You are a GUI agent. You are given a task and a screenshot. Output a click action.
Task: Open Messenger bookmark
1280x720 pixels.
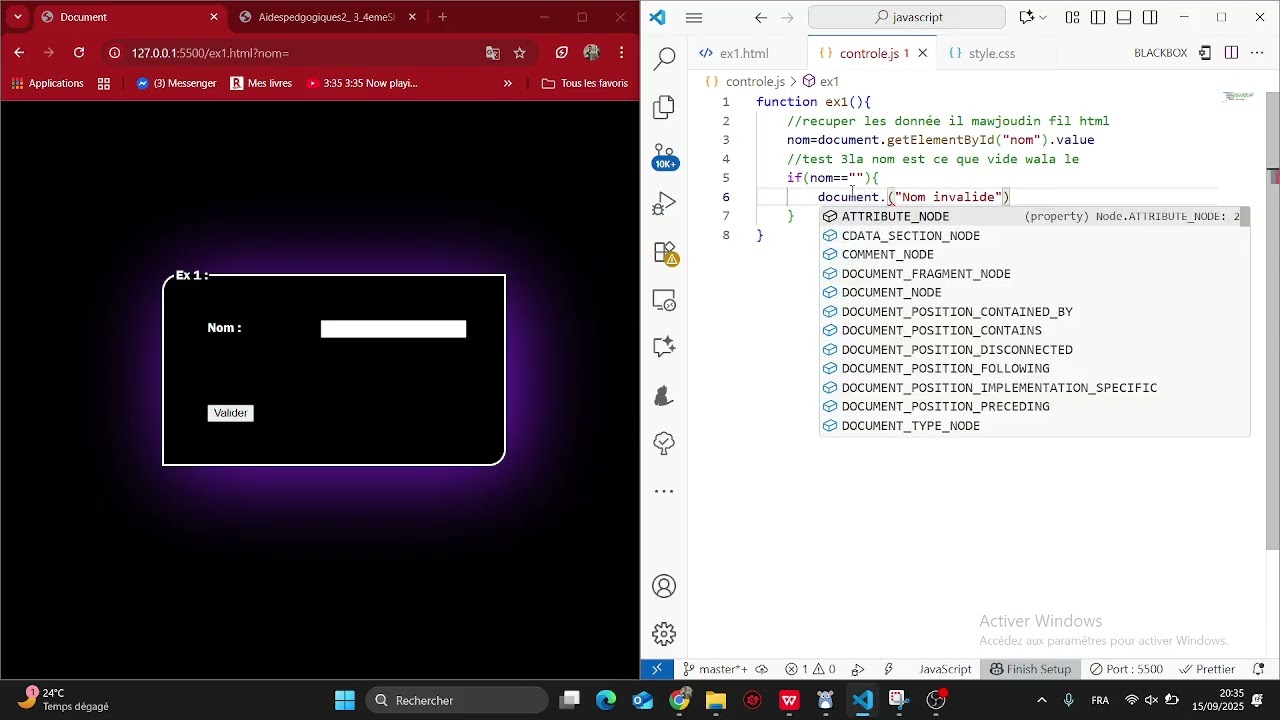176,83
